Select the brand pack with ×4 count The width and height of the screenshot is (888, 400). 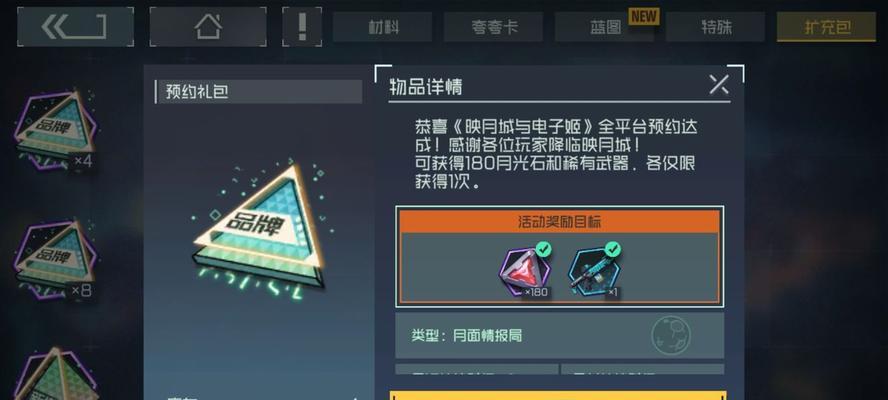(55, 130)
